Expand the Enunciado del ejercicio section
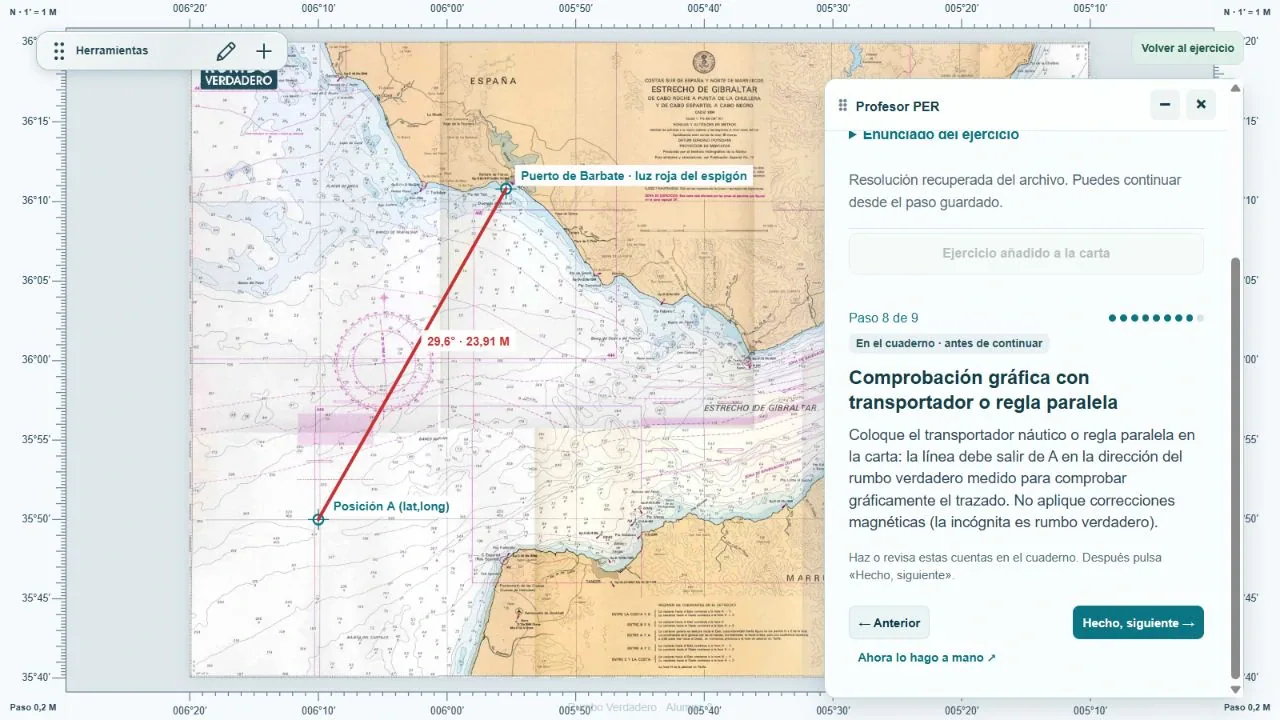Viewport: 1280px width, 720px height. [x=934, y=135]
